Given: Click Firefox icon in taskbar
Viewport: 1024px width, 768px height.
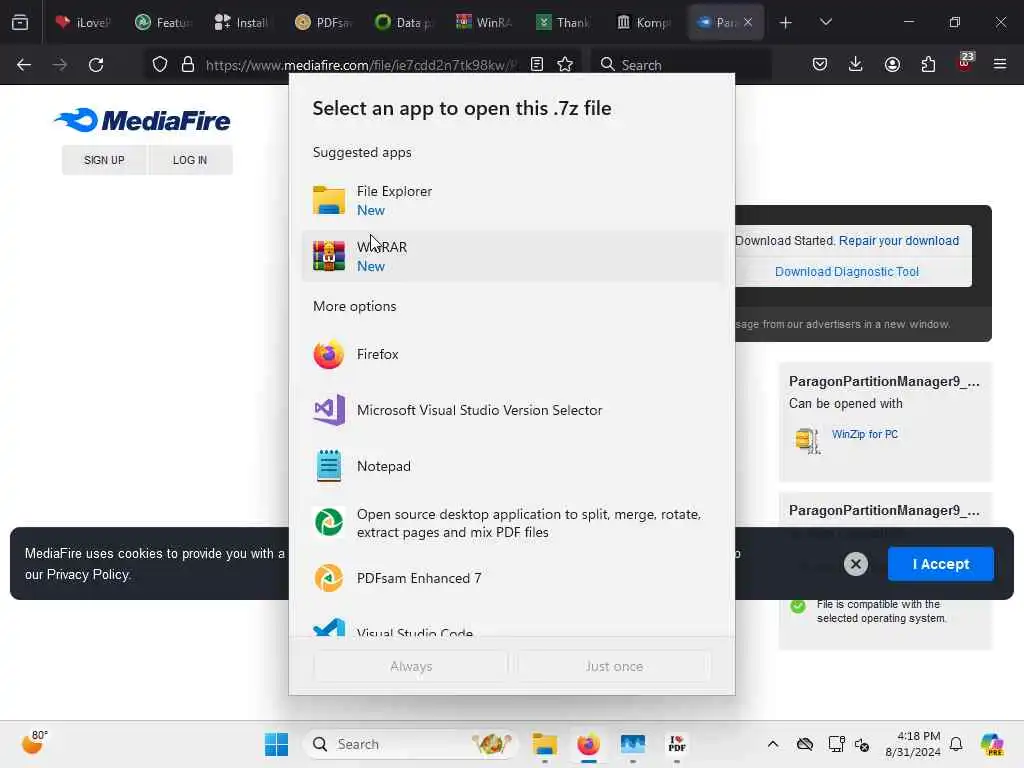Looking at the screenshot, I should pyautogui.click(x=588, y=744).
